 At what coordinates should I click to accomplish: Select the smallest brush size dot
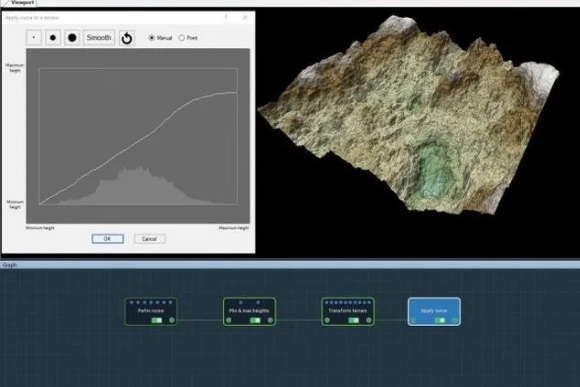[34, 38]
